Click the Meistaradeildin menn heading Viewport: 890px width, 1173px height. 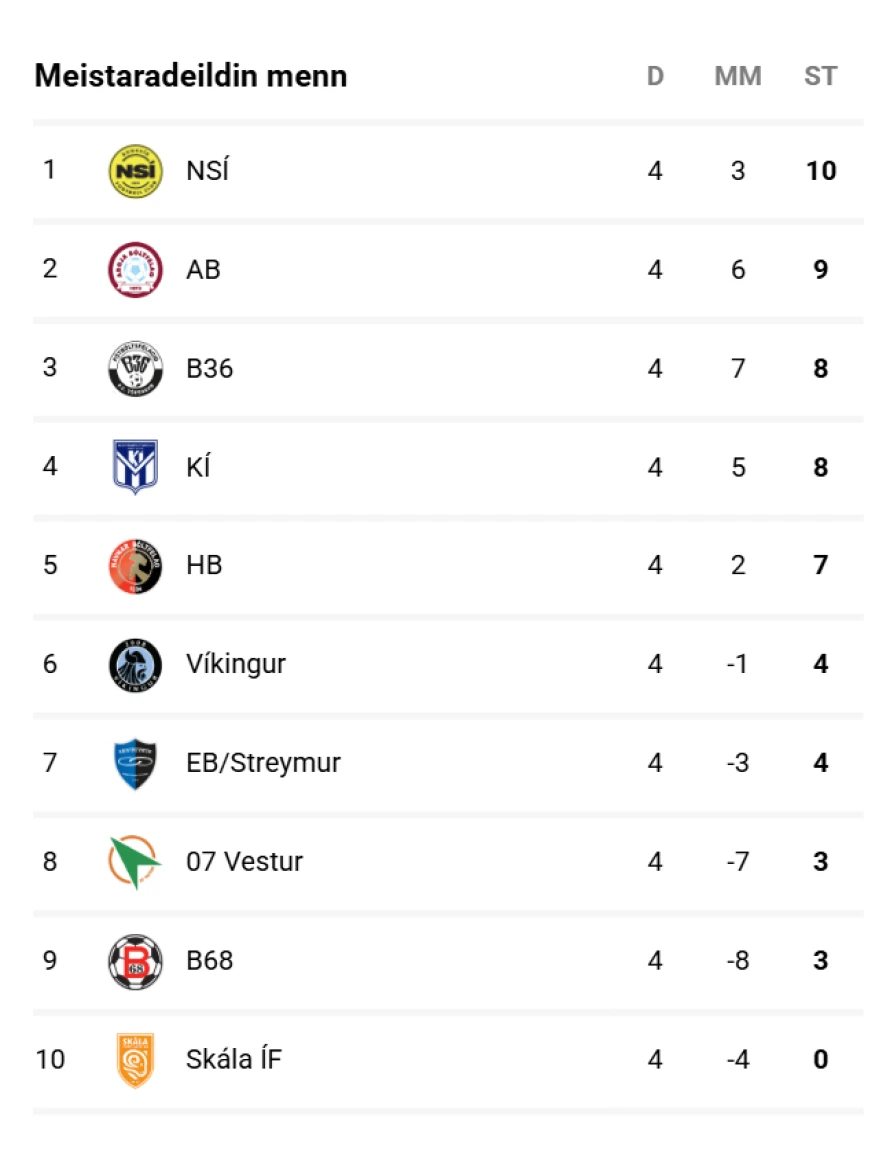coord(191,76)
